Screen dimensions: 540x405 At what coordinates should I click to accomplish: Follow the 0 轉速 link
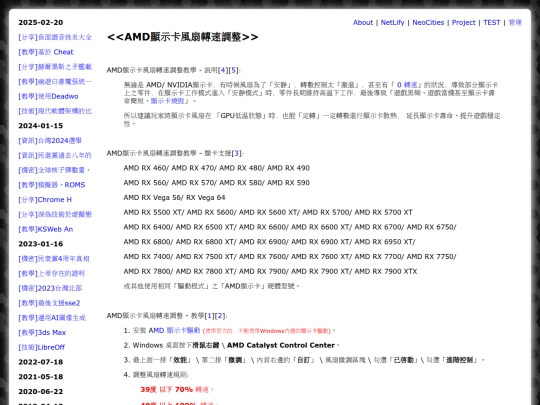pyautogui.click(x=407, y=85)
